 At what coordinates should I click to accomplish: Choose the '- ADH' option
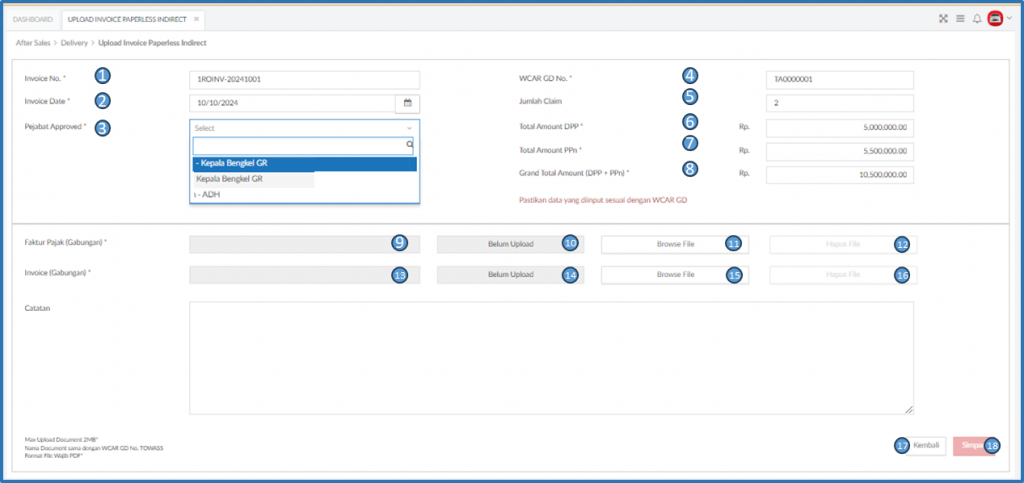[x=304, y=194]
